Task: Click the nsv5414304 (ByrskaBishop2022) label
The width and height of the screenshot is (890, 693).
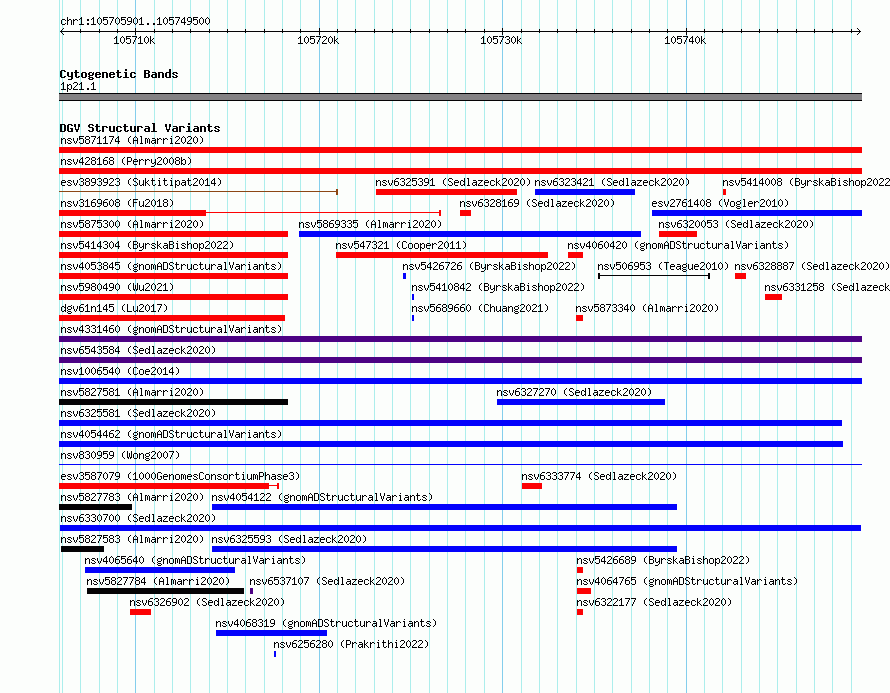Action: point(147,245)
